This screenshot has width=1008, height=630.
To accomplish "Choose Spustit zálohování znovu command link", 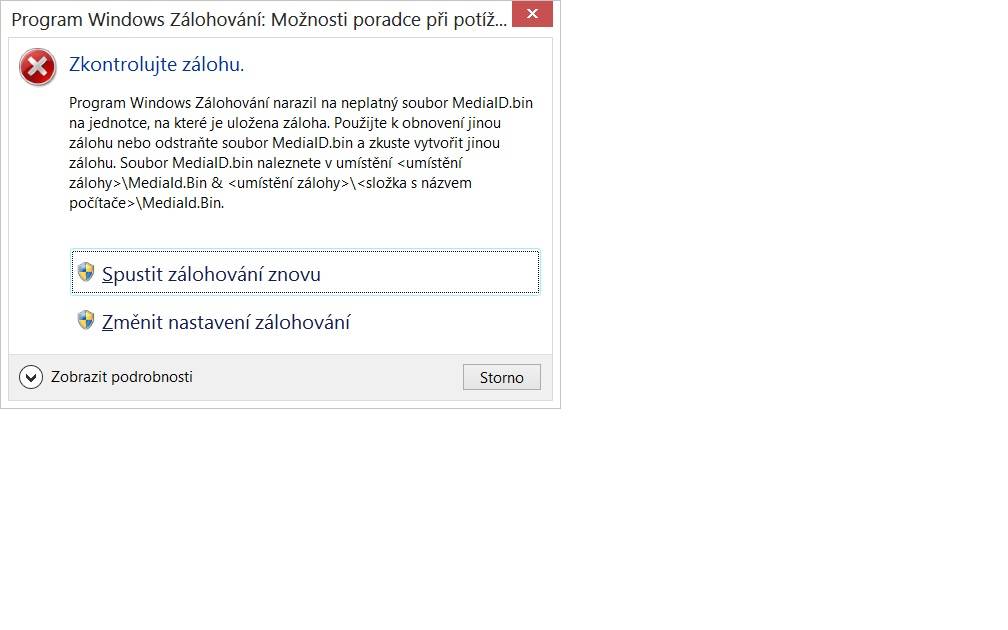I will pos(305,273).
